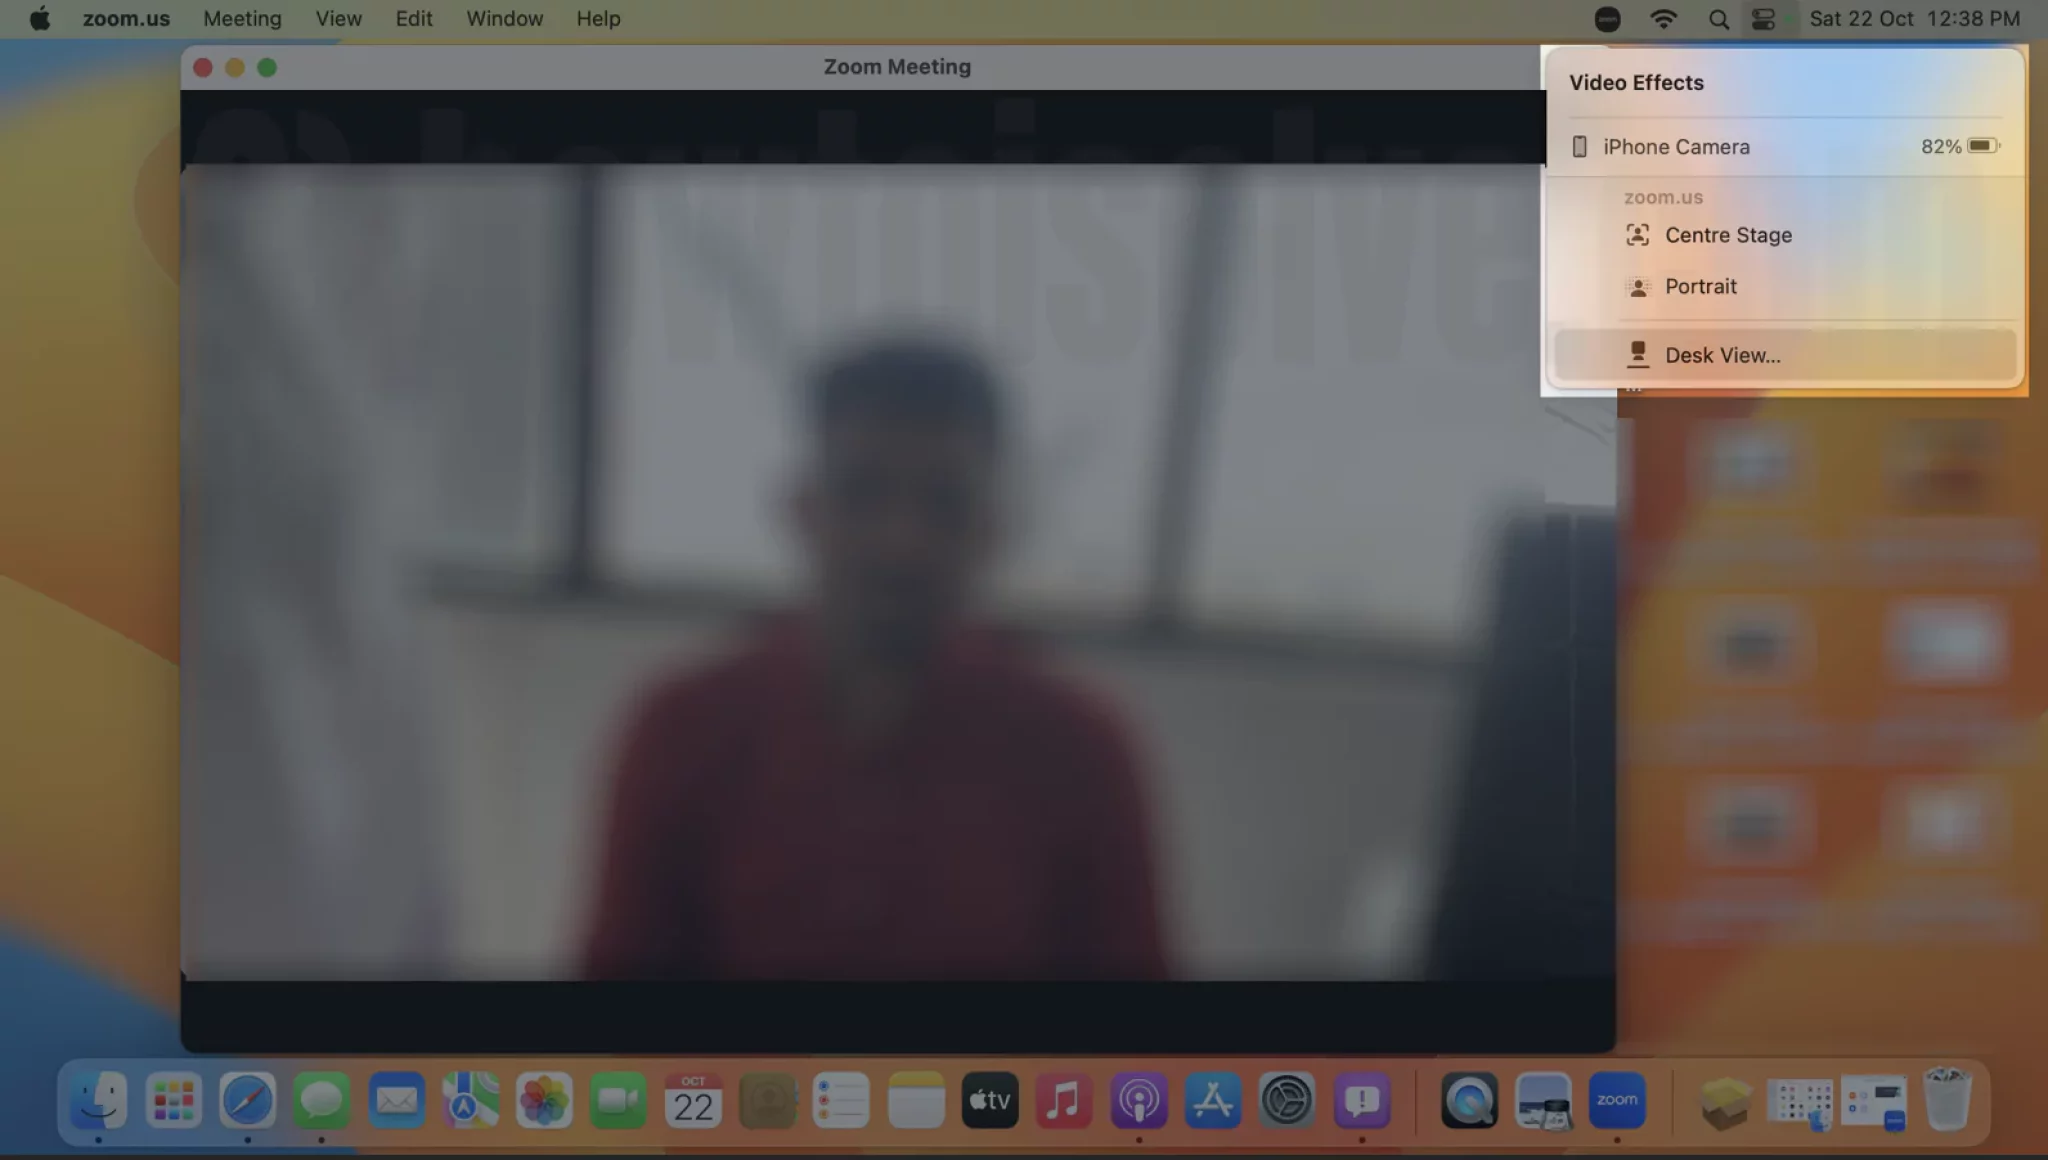This screenshot has width=2048, height=1160.
Task: Open the cardboard box Dock item
Action: [1726, 1101]
